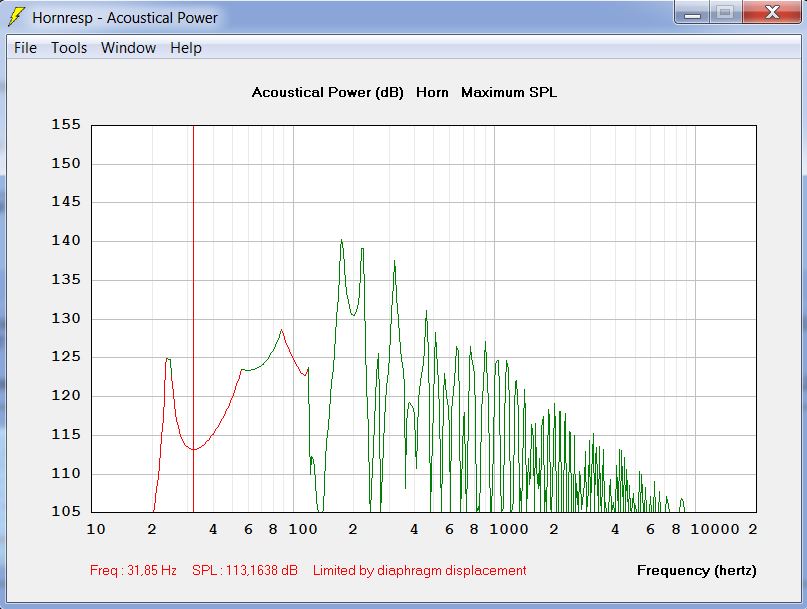Click the 1000 label on frequency axis
This screenshot has height=609, width=807.
(x=508, y=529)
